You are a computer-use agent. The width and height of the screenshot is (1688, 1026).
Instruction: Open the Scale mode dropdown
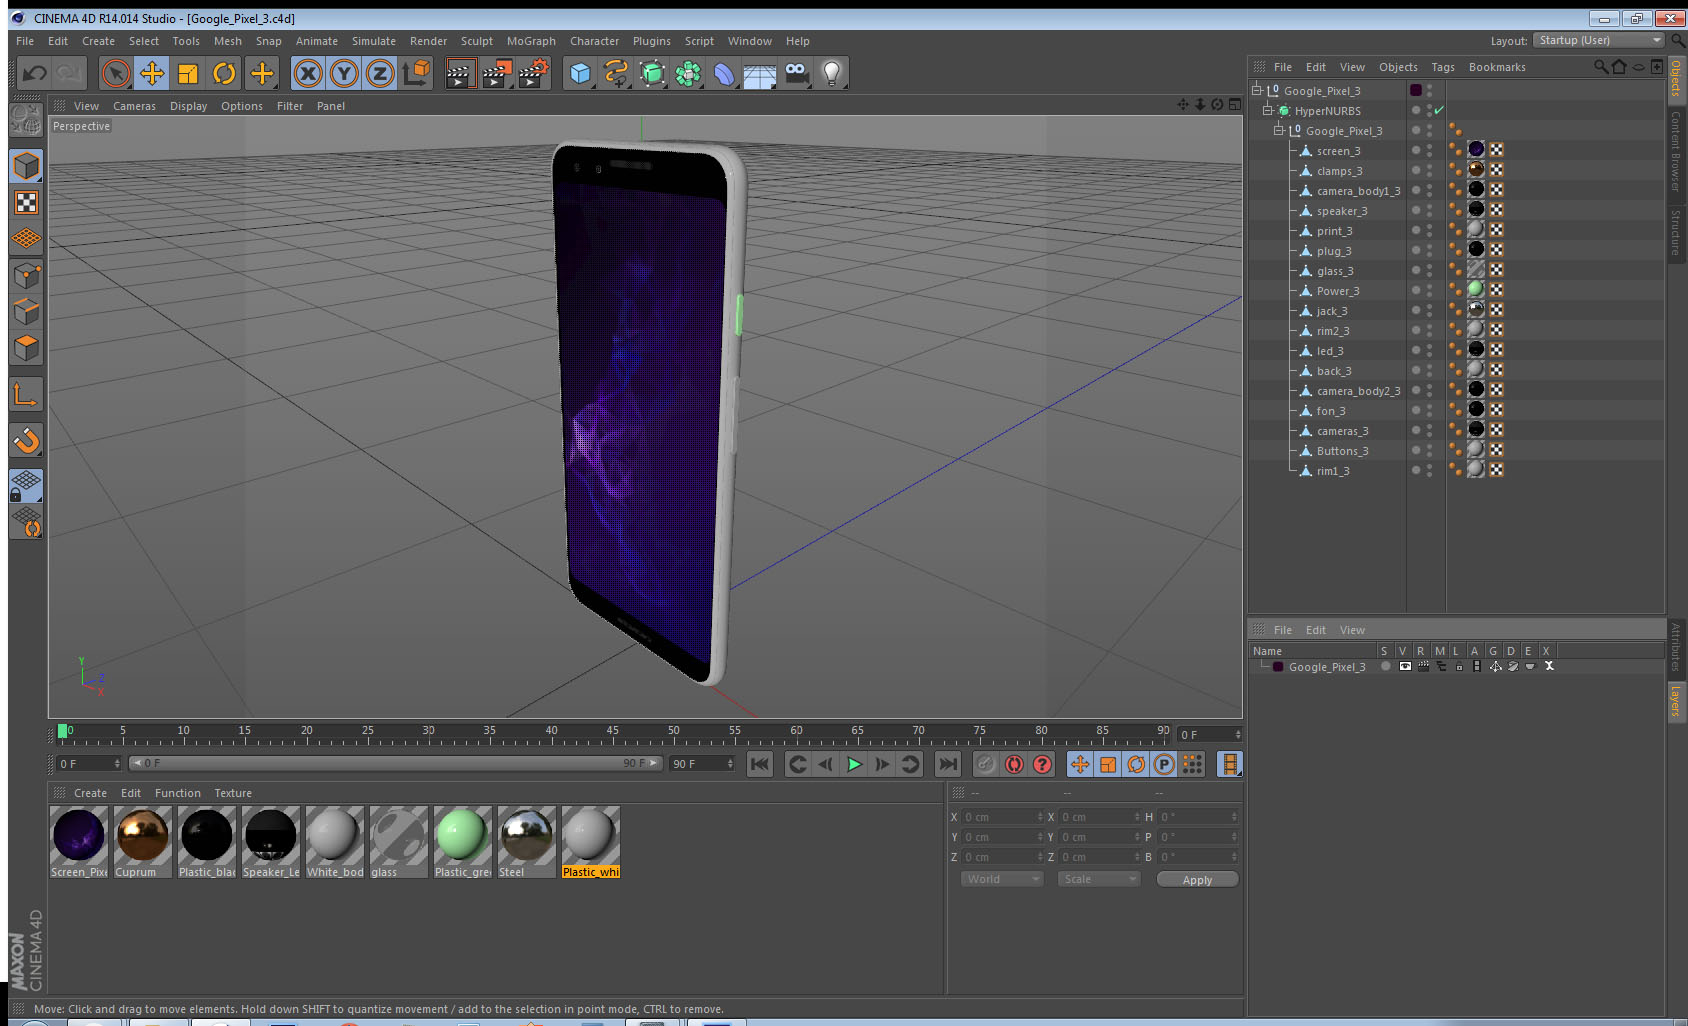(1098, 879)
